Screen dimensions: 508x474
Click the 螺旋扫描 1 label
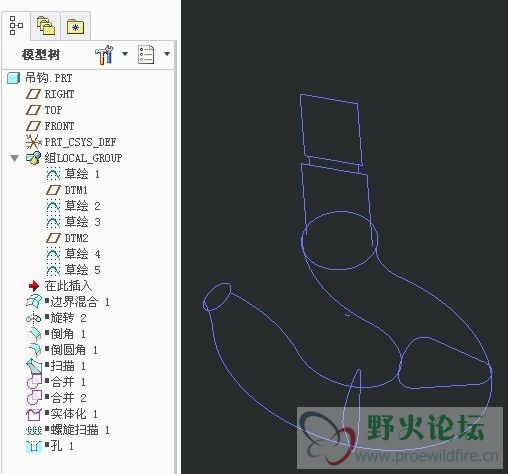click(x=80, y=430)
